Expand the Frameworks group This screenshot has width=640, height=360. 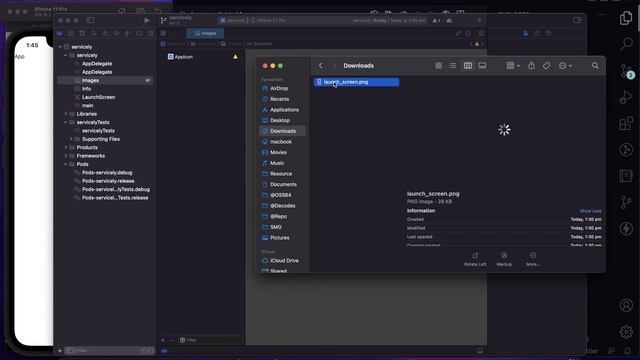click(66, 156)
